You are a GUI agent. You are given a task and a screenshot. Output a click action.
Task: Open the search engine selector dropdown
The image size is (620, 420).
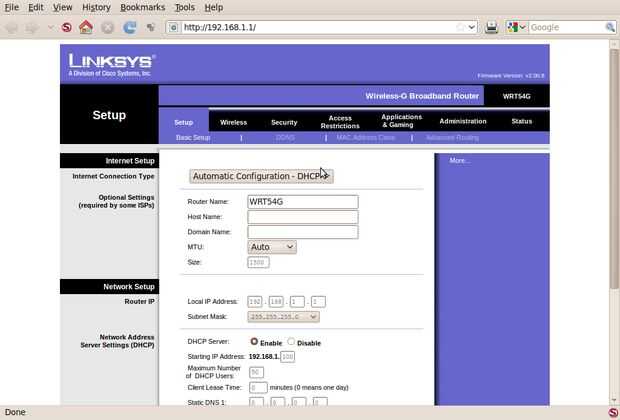pos(517,27)
